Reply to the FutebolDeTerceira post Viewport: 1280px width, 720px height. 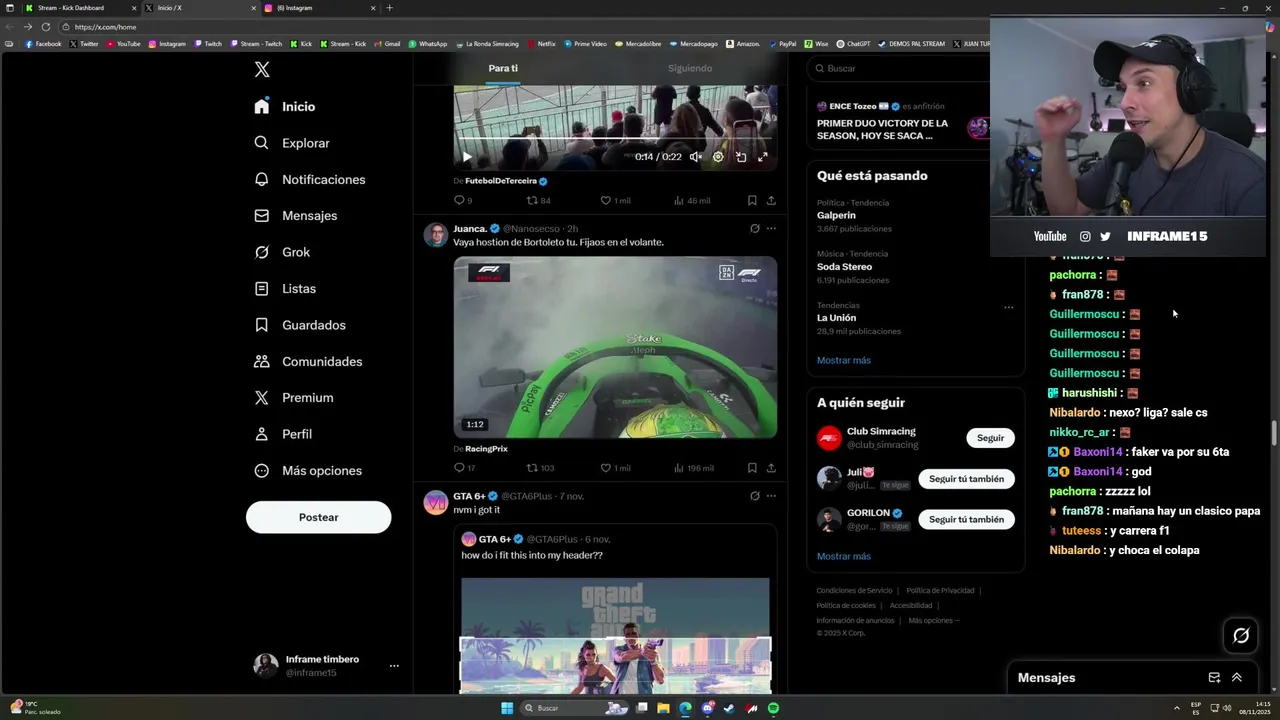[x=463, y=201]
